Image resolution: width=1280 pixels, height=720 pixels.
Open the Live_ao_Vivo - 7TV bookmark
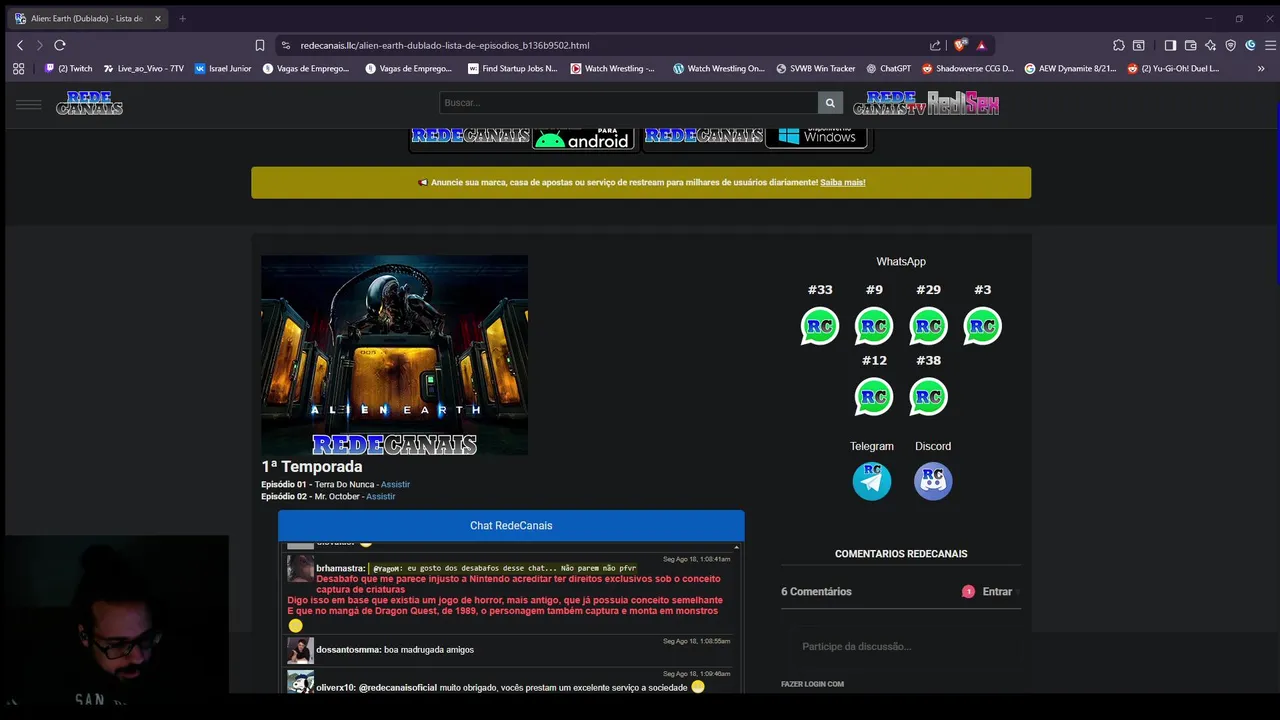pyautogui.click(x=144, y=69)
